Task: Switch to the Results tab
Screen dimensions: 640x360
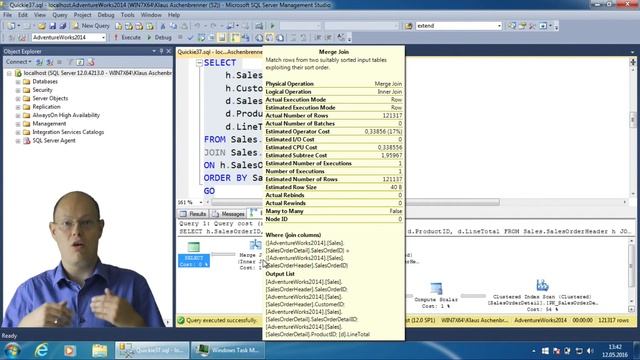Action: click(x=193, y=214)
